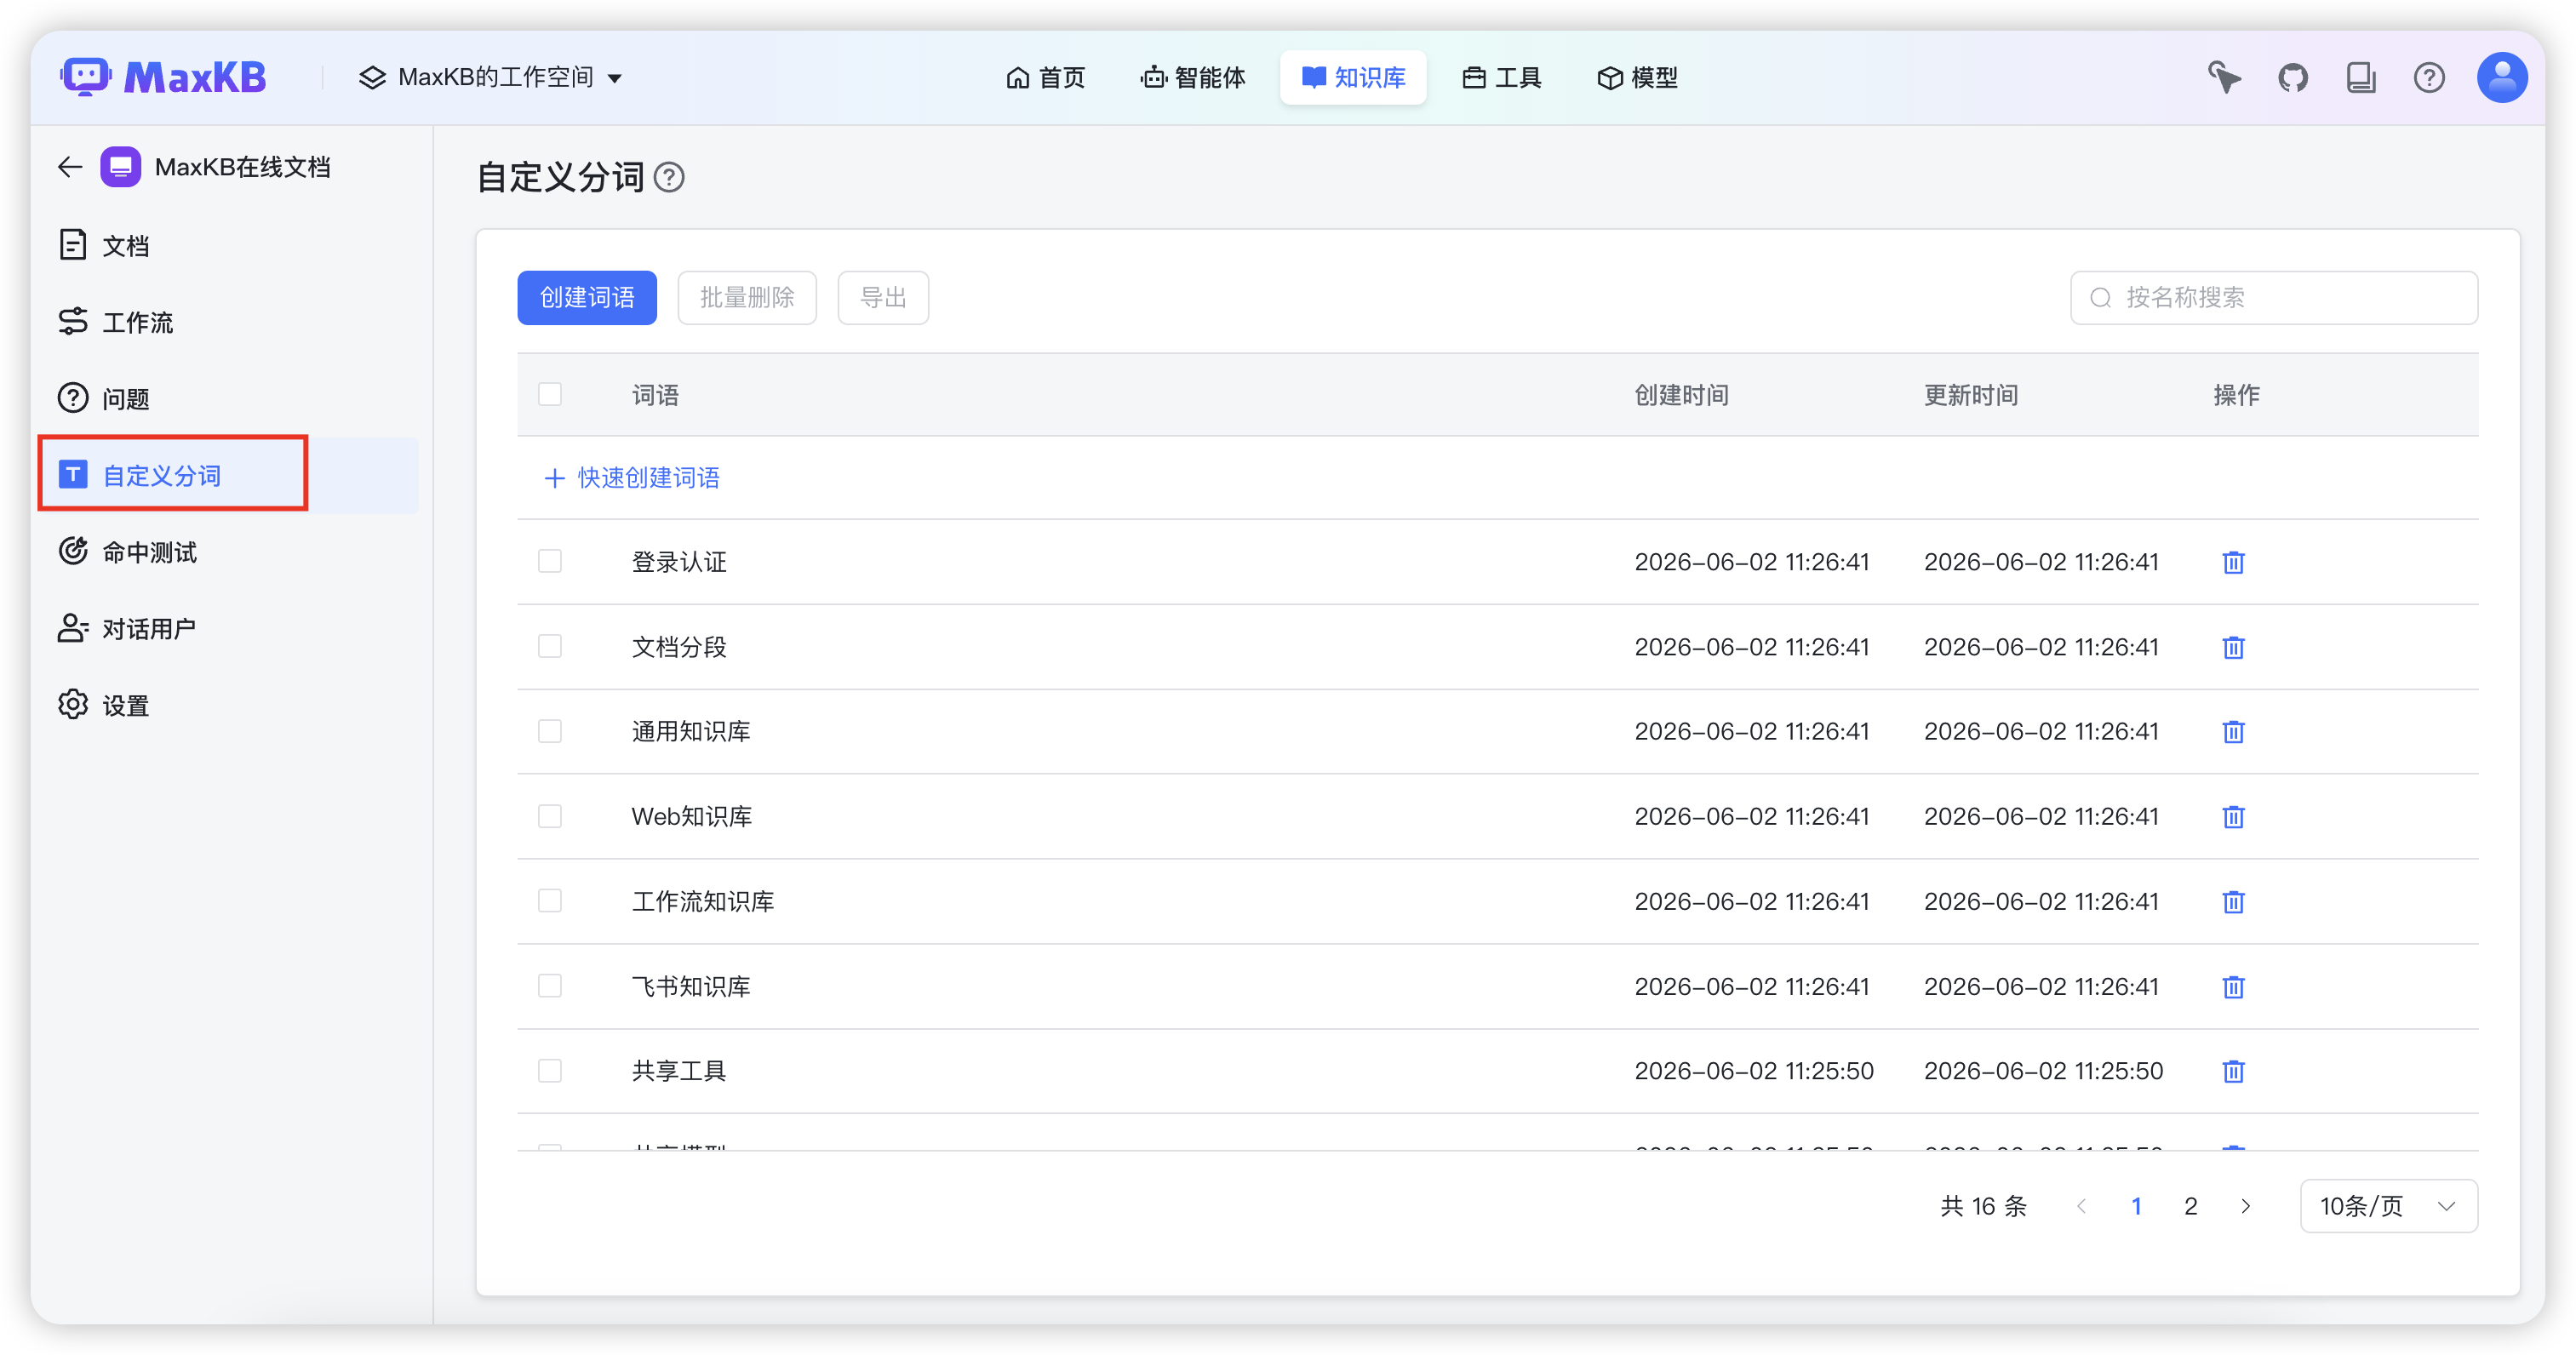Check the 工作流知识库 row checkbox
2576x1355 pixels.
coord(550,901)
